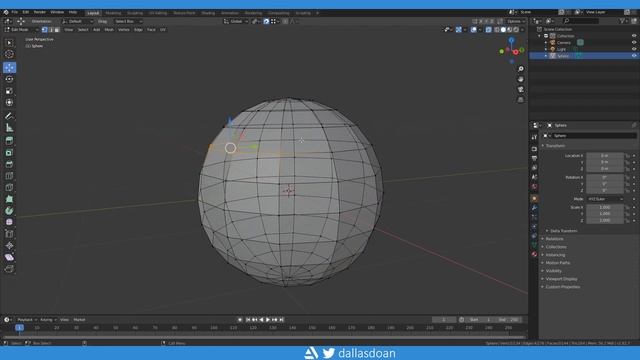
Task: Select the Scale tool
Action: point(9,91)
